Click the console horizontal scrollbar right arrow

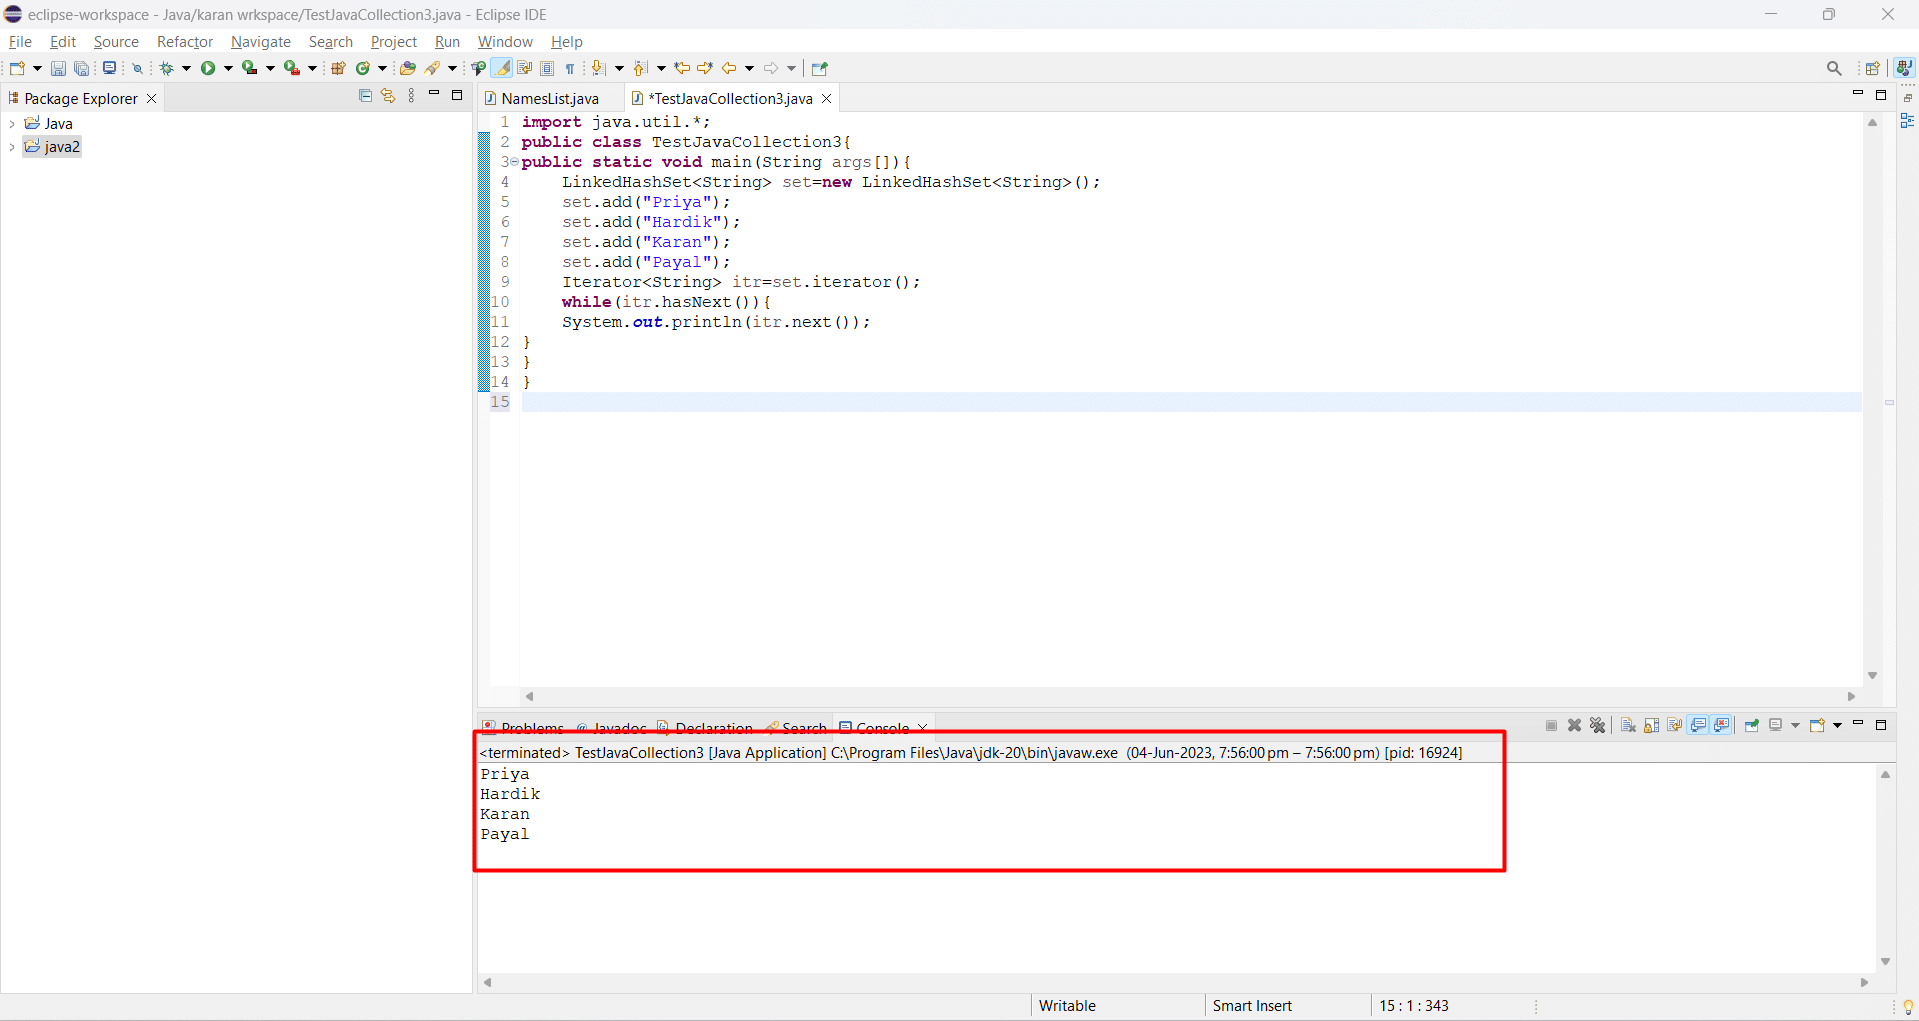(x=1864, y=982)
